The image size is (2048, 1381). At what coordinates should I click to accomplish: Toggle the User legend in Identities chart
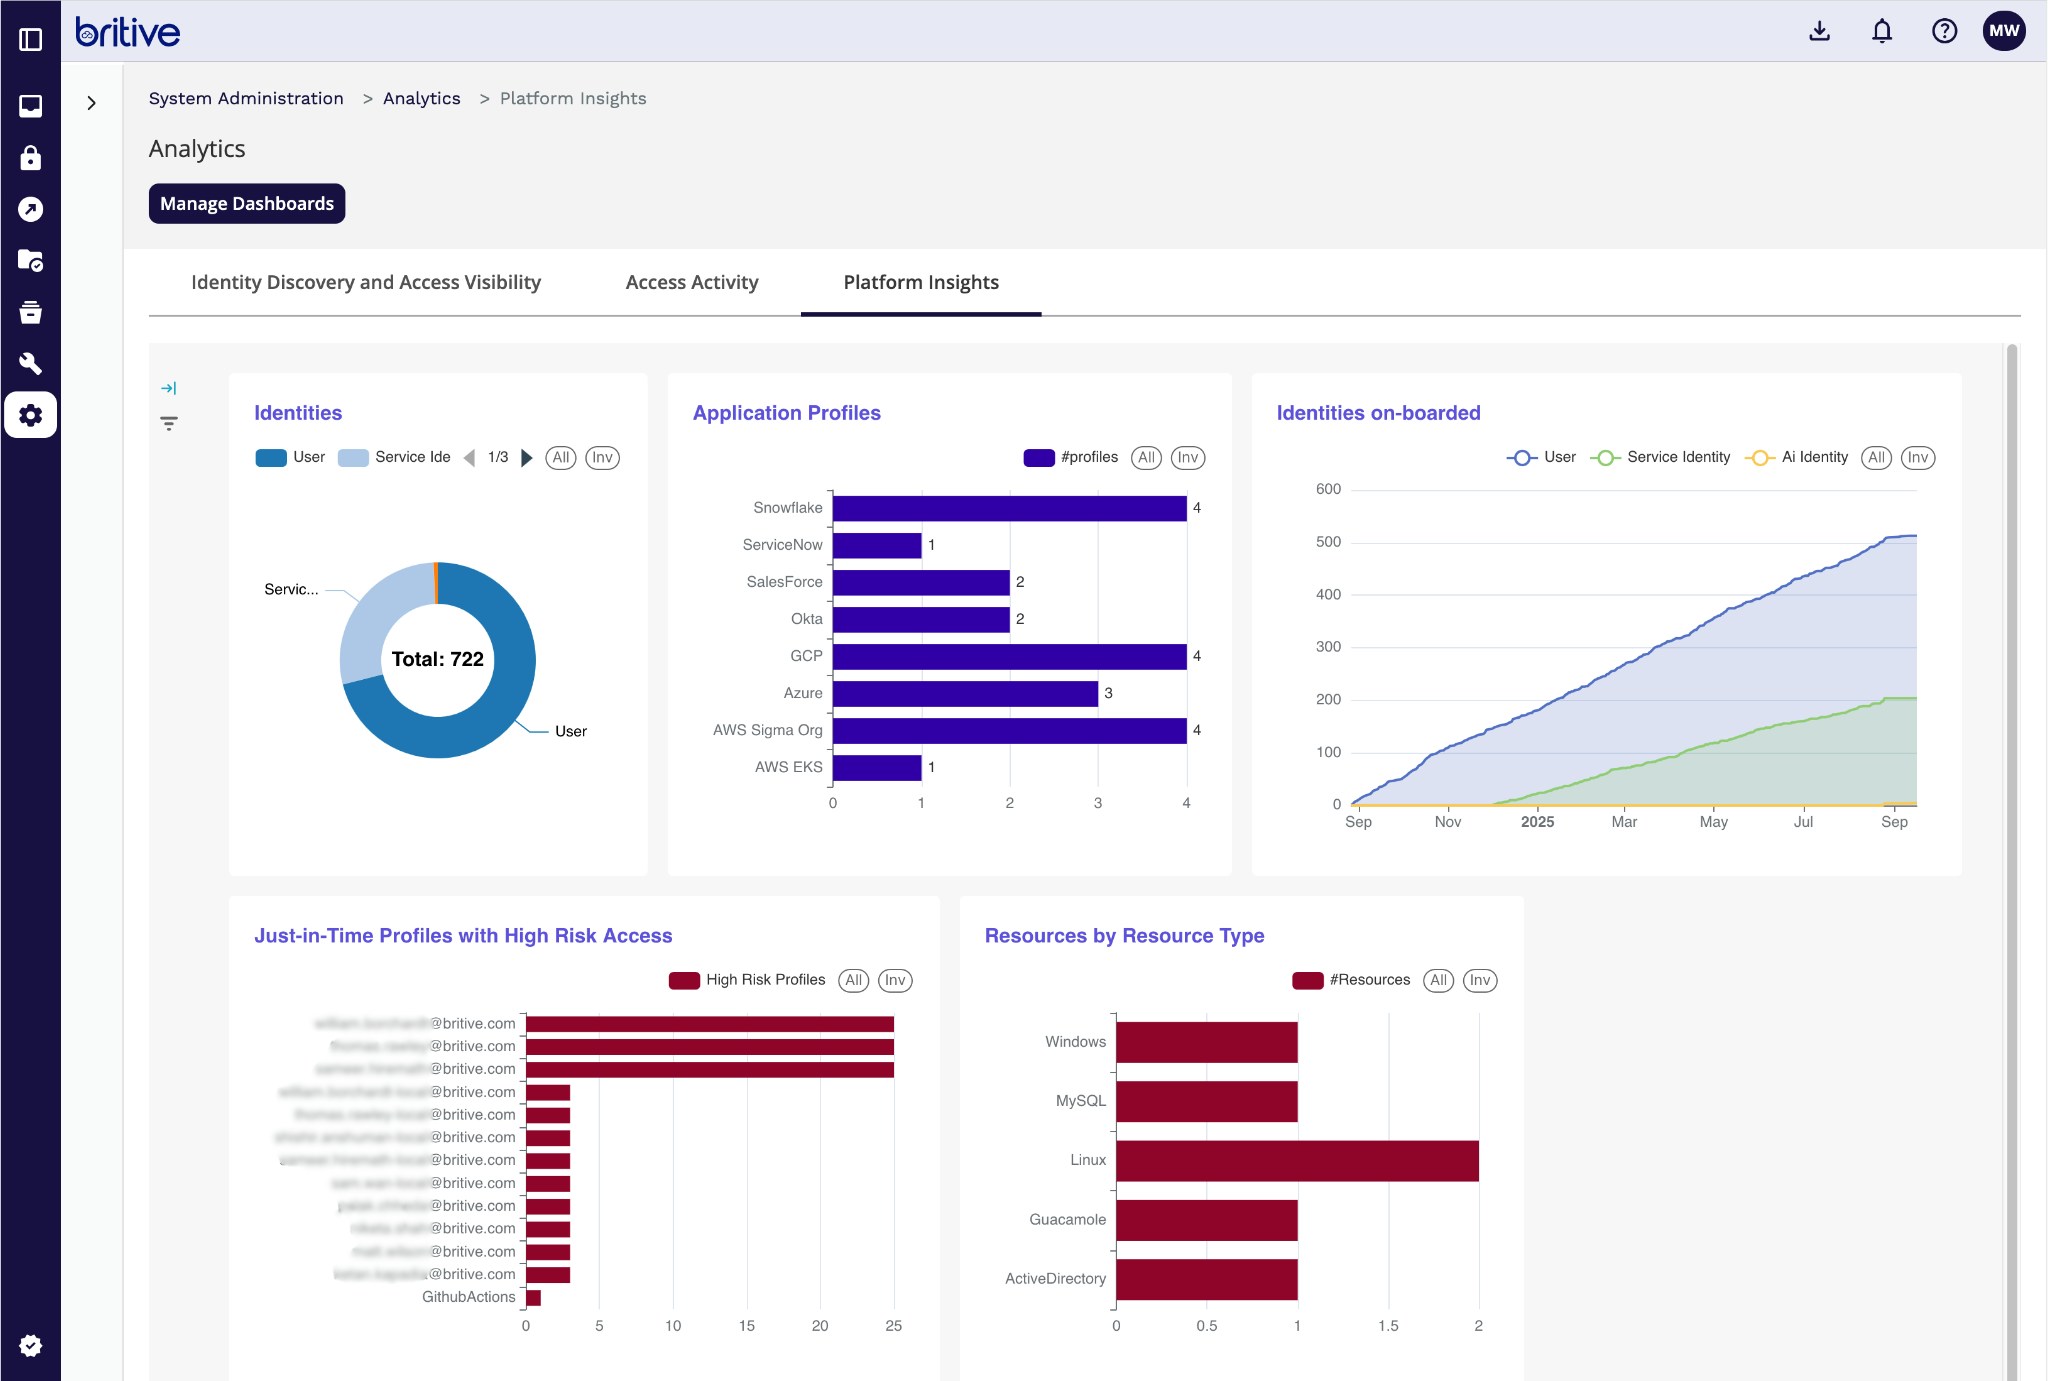tap(290, 457)
